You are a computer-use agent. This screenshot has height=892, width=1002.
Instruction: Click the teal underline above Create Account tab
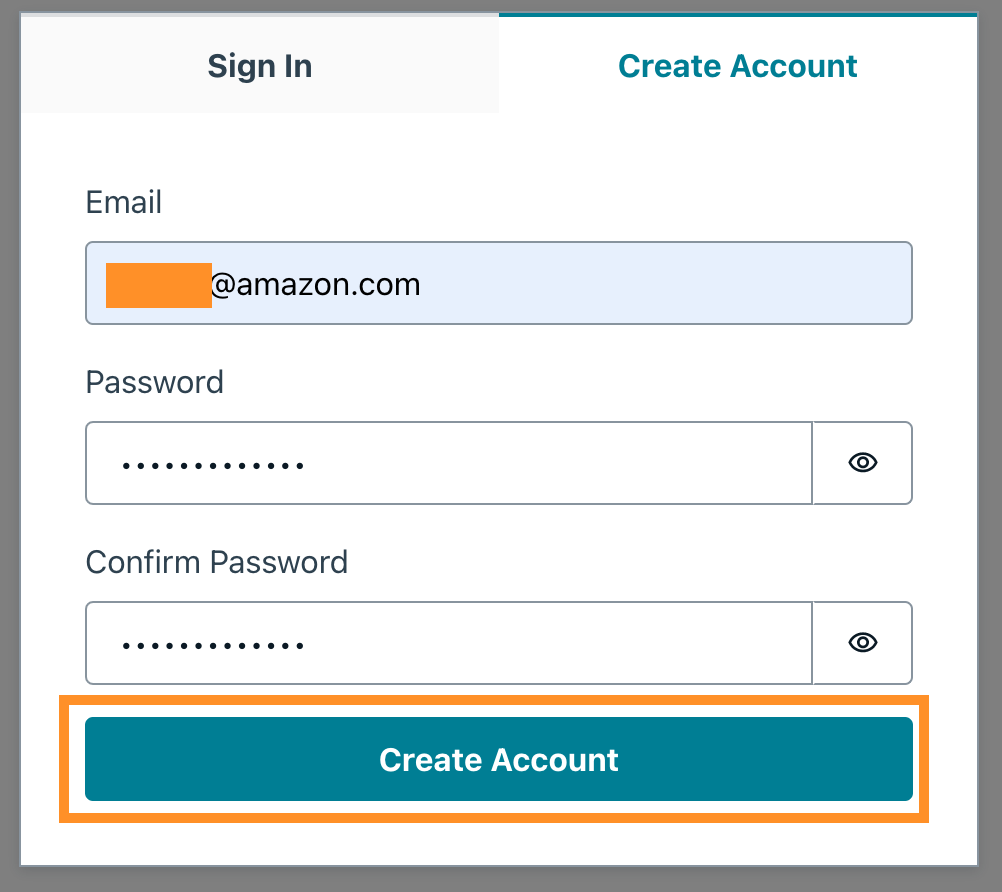click(738, 14)
